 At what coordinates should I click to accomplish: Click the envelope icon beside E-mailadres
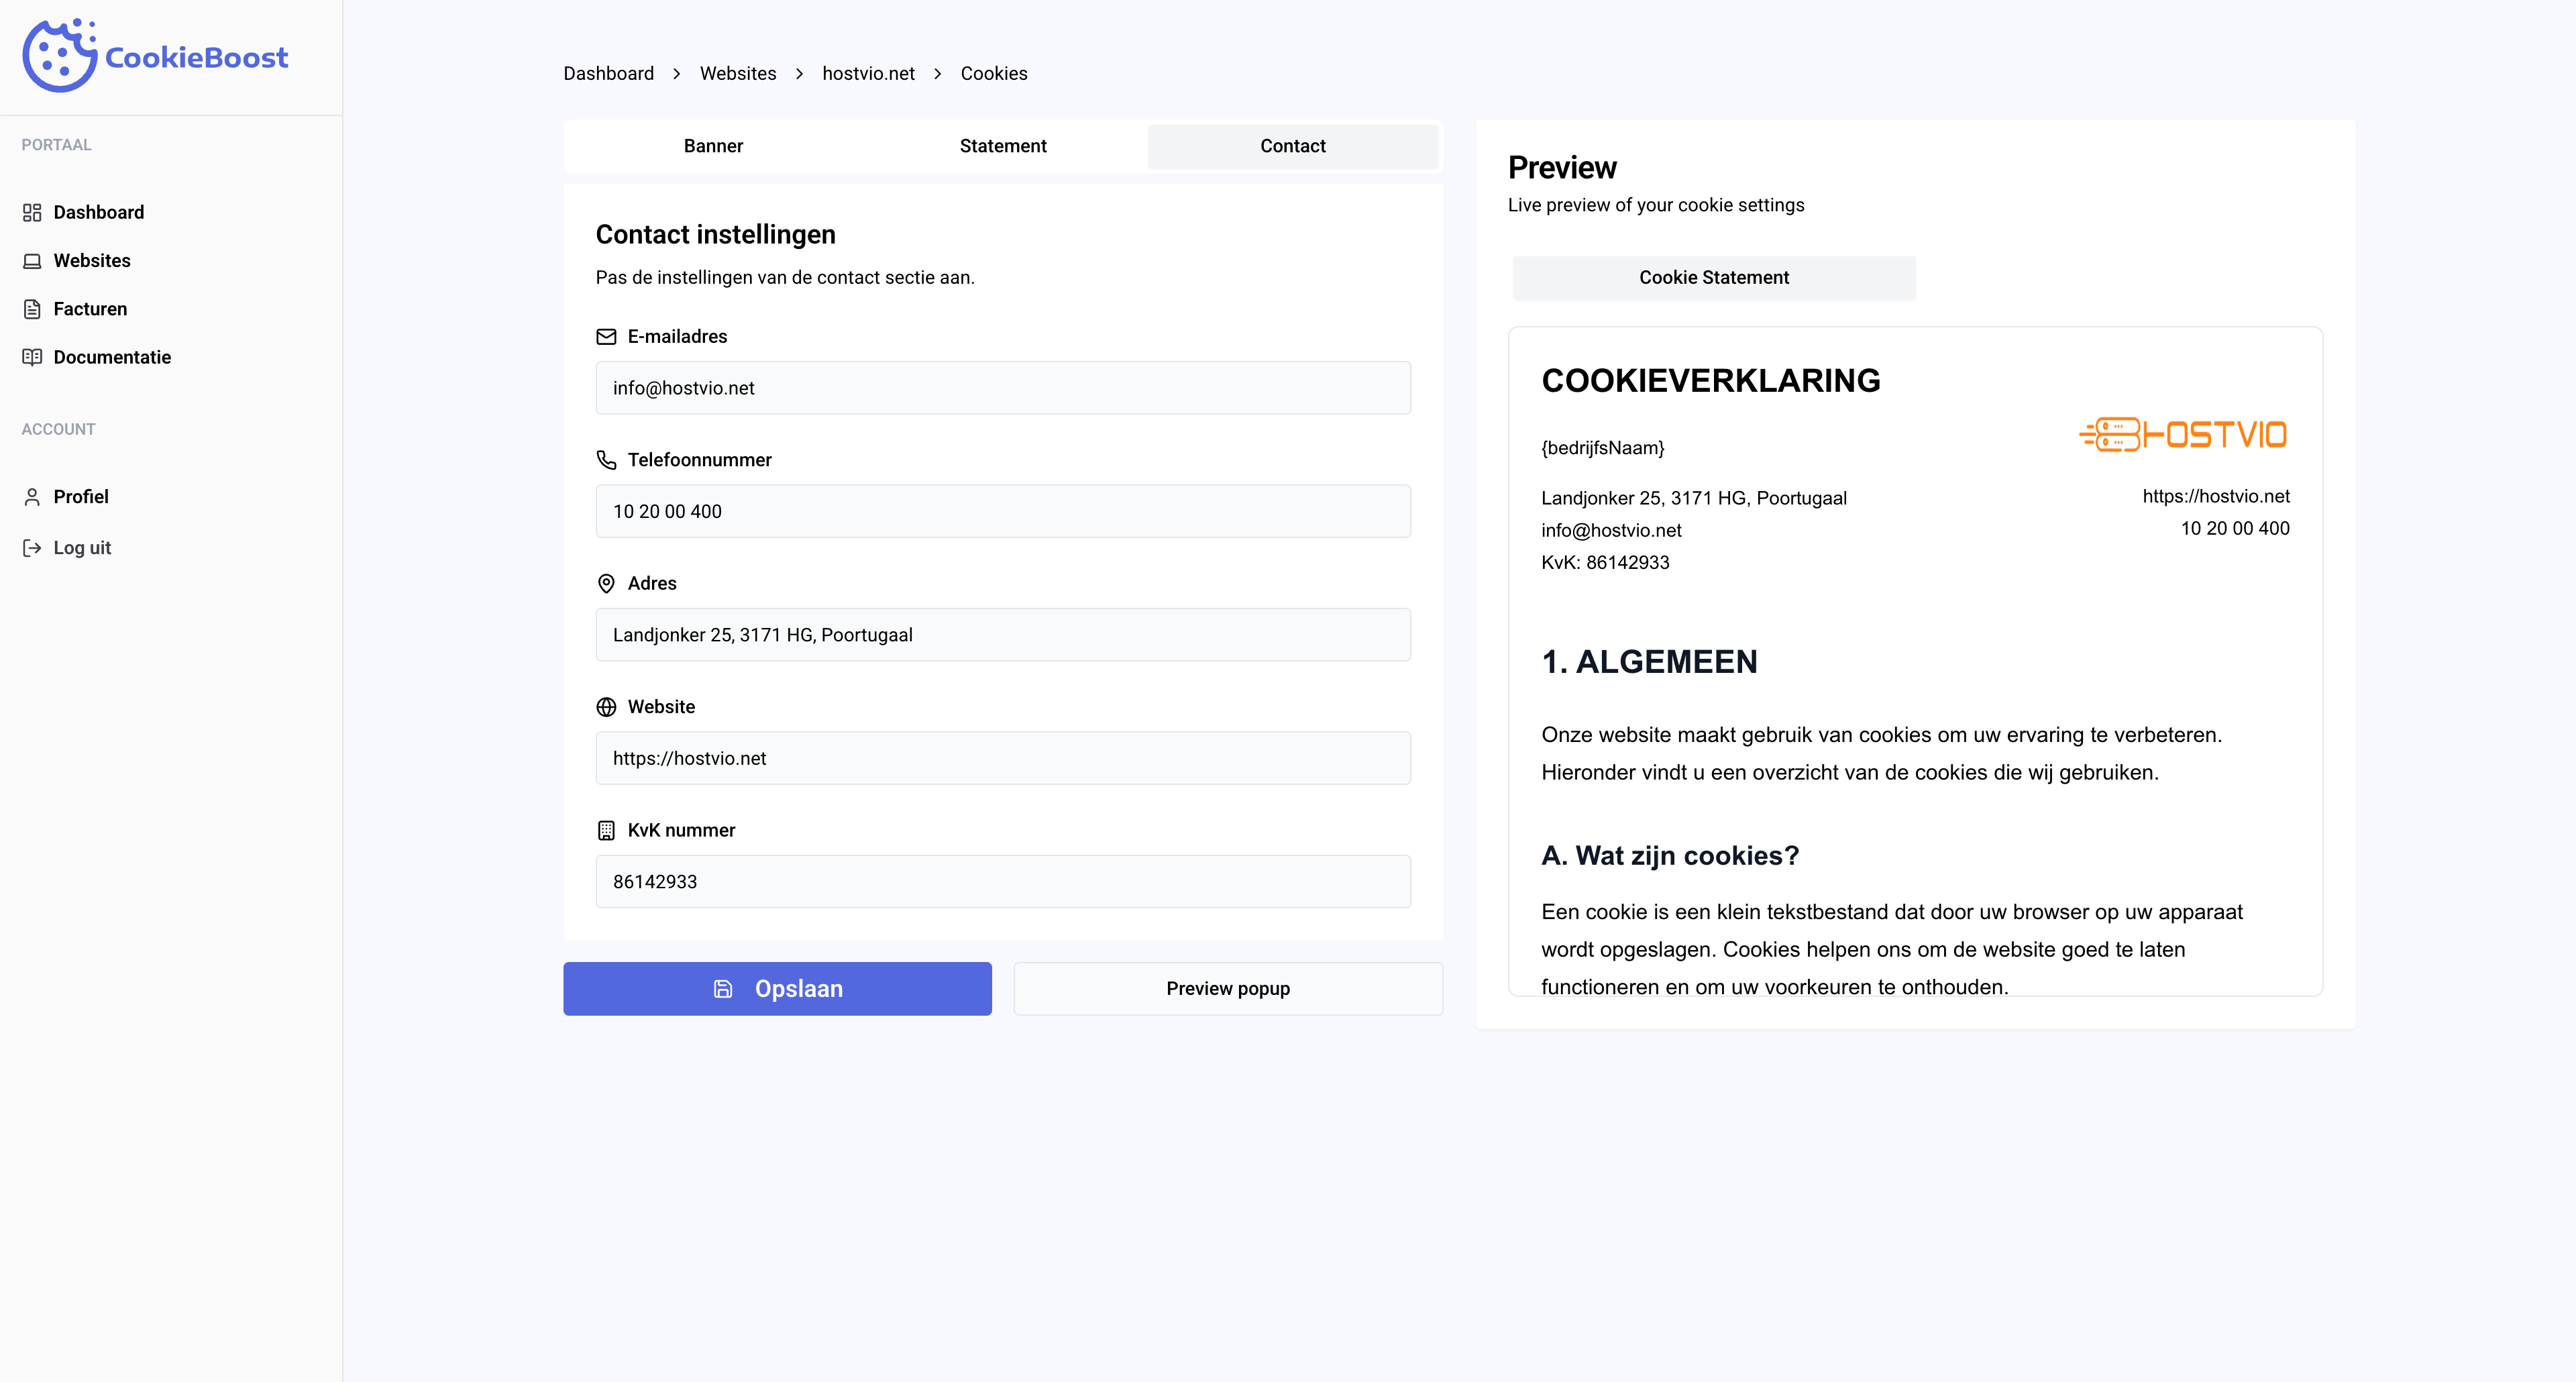tap(606, 337)
